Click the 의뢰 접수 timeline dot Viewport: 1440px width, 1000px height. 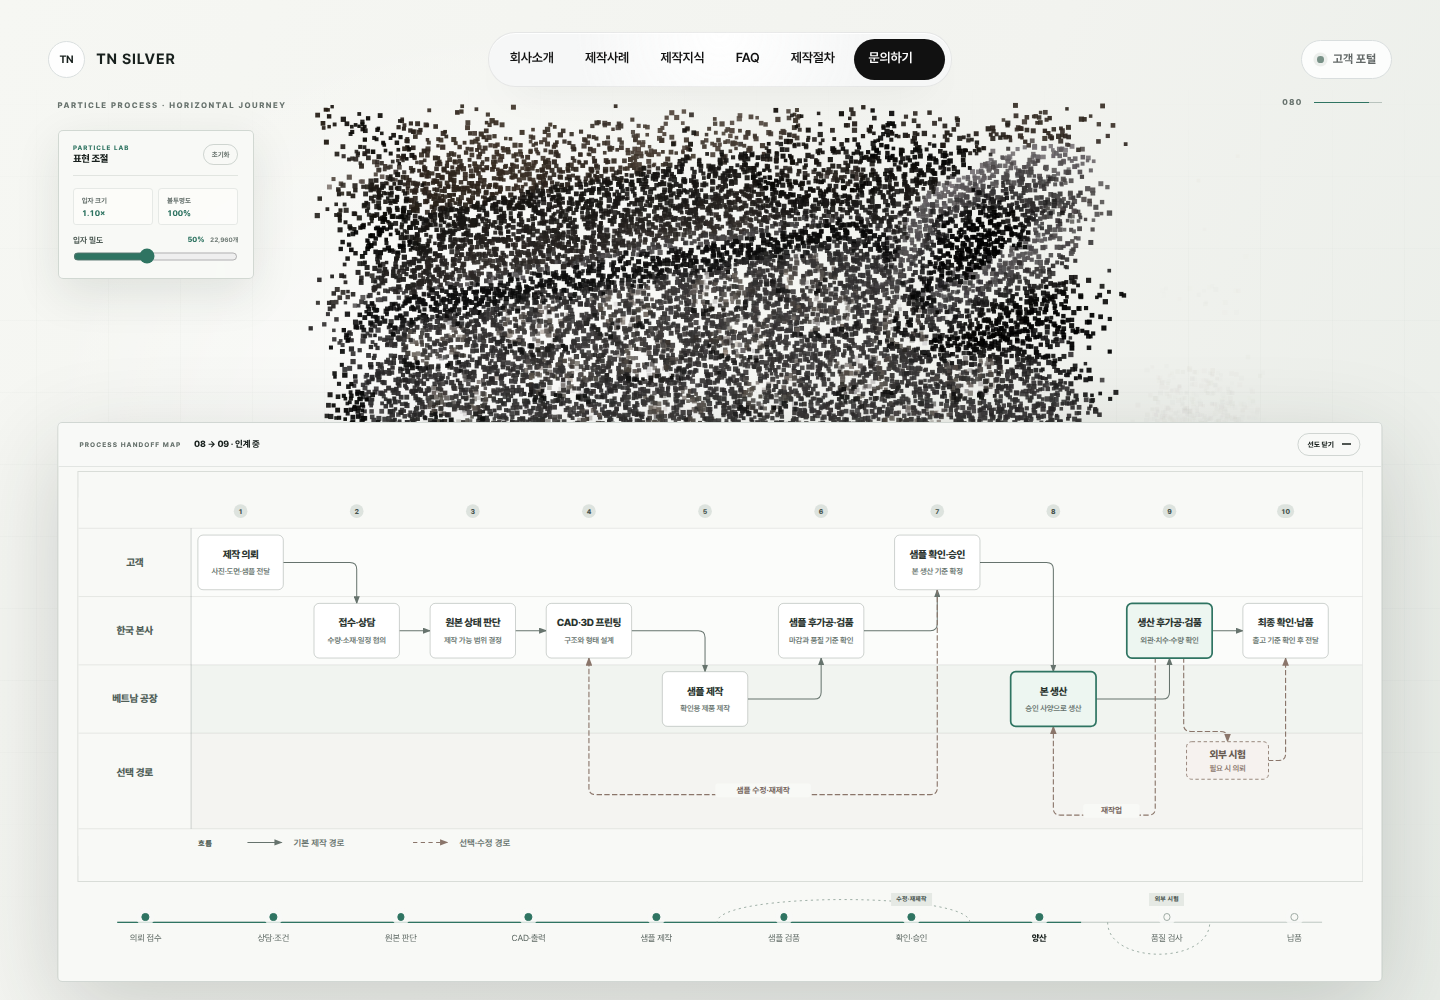click(145, 917)
